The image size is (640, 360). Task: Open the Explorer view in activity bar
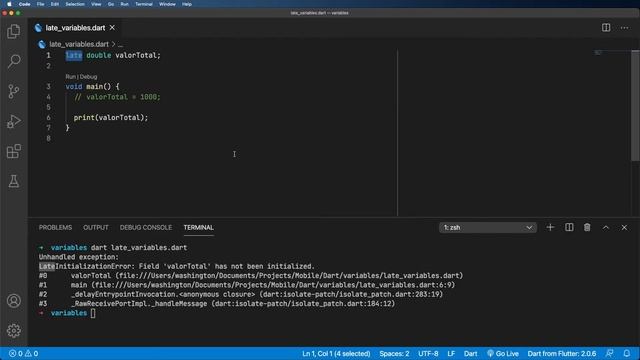13,31
